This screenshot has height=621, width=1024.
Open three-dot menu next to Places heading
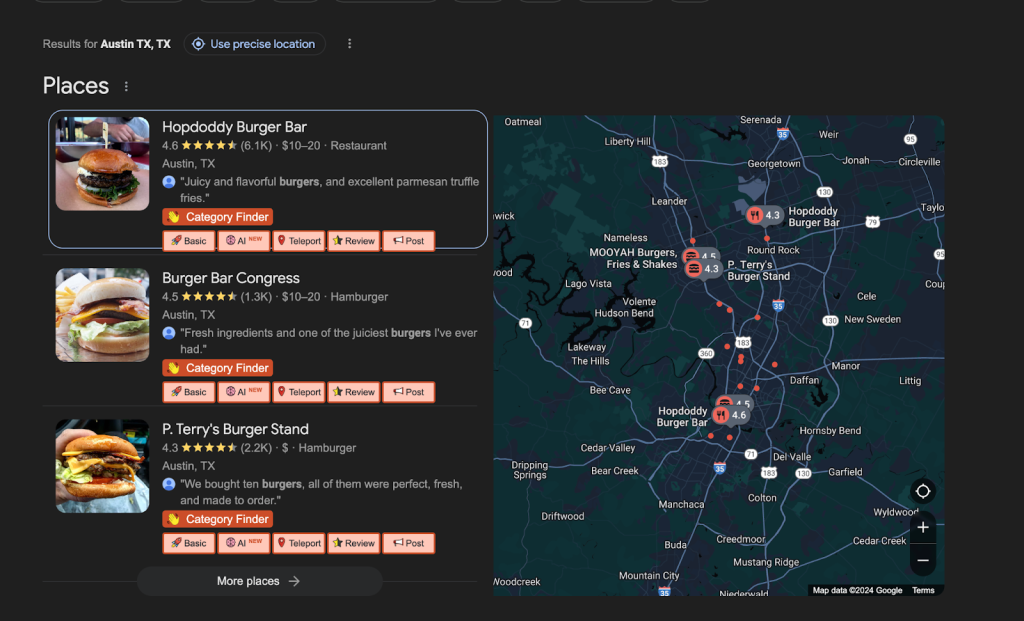[x=126, y=87]
